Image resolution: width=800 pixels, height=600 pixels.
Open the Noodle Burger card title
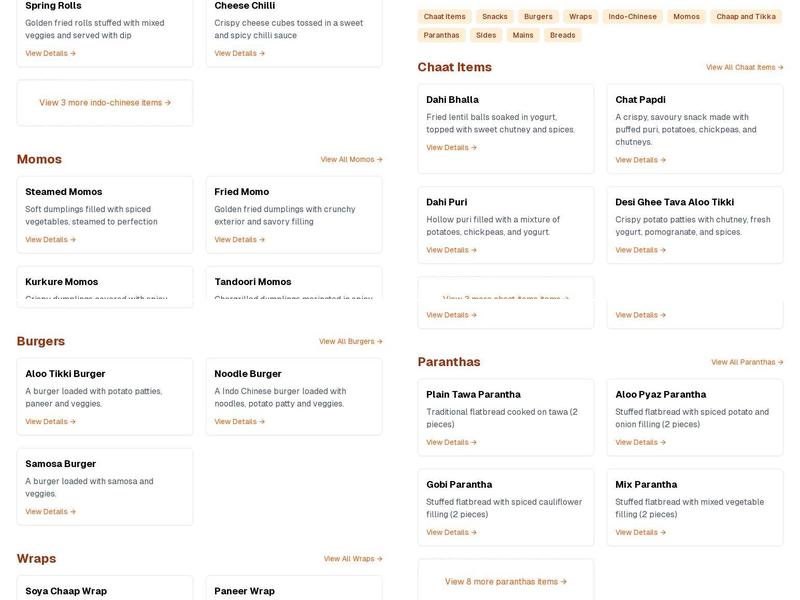point(248,374)
